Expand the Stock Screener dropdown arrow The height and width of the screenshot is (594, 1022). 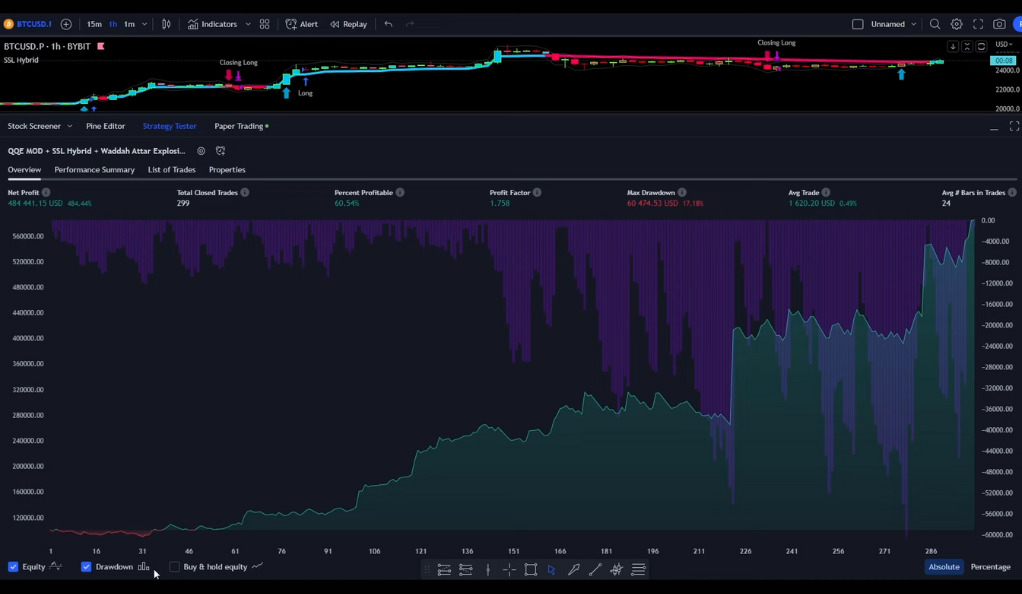[69, 126]
